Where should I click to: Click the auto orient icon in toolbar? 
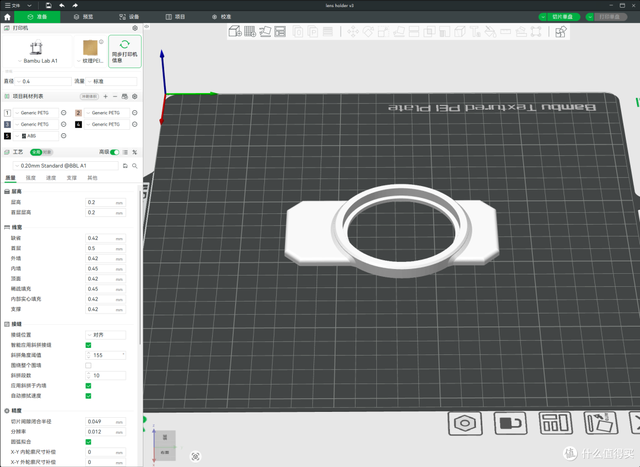tap(265, 31)
